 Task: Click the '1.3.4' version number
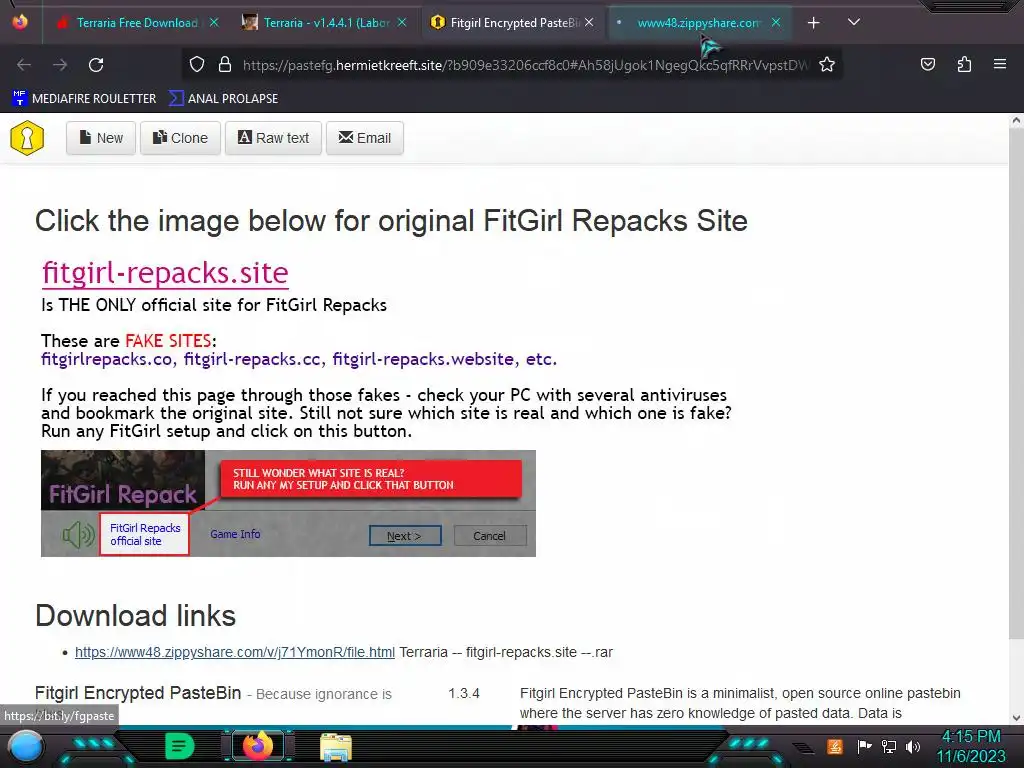pos(464,694)
